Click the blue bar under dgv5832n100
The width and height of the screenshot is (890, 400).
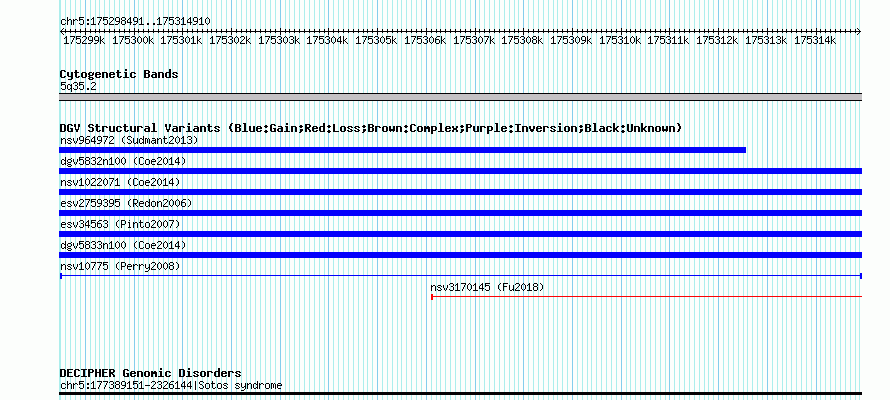click(x=461, y=171)
